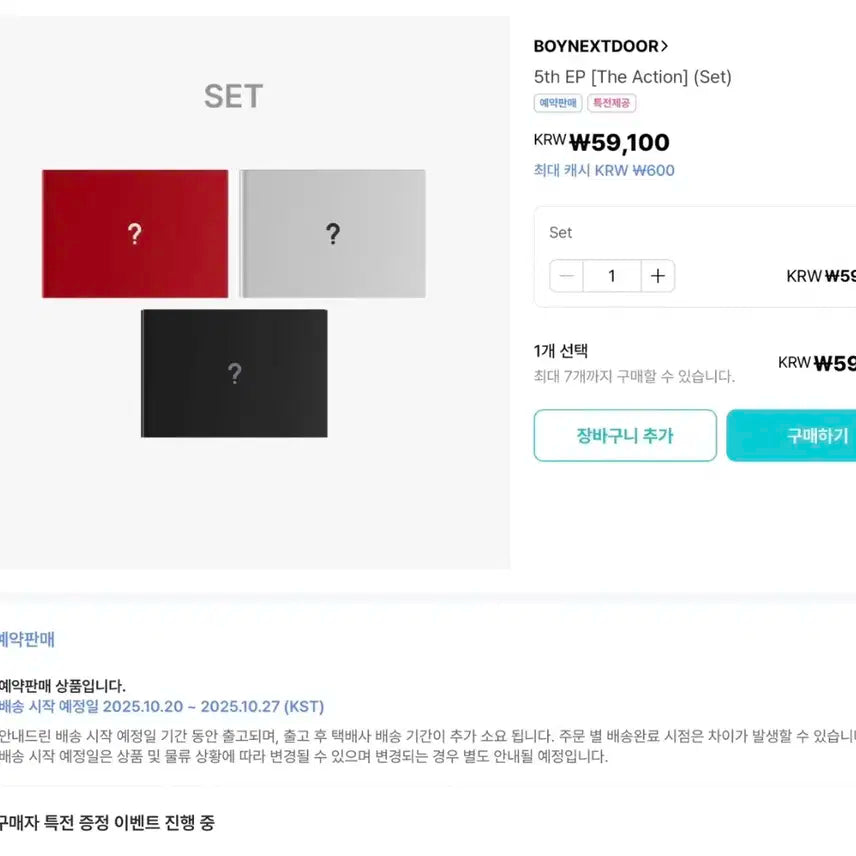The image size is (856, 856).
Task: Open the 최대 캐시 KRW ₩600 link
Action: point(604,171)
